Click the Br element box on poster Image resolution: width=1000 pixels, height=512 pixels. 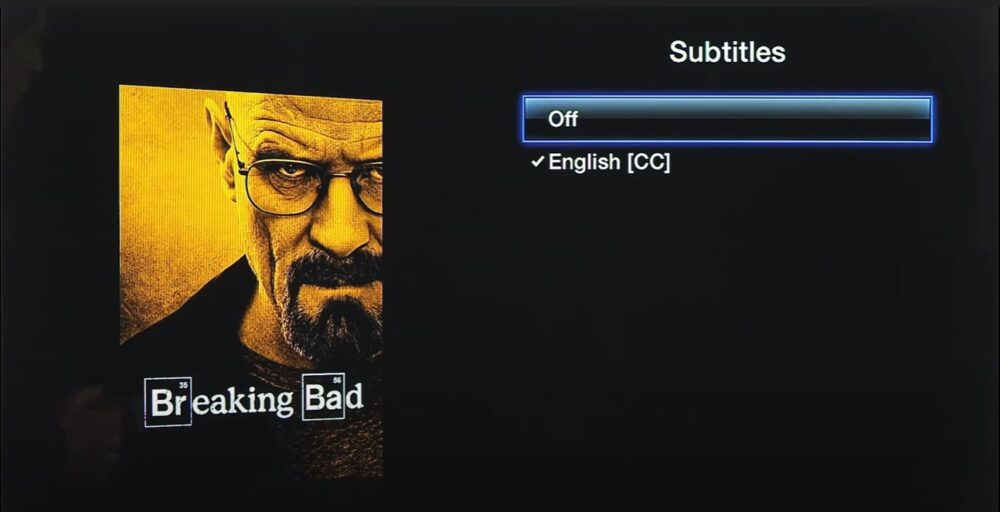168,402
